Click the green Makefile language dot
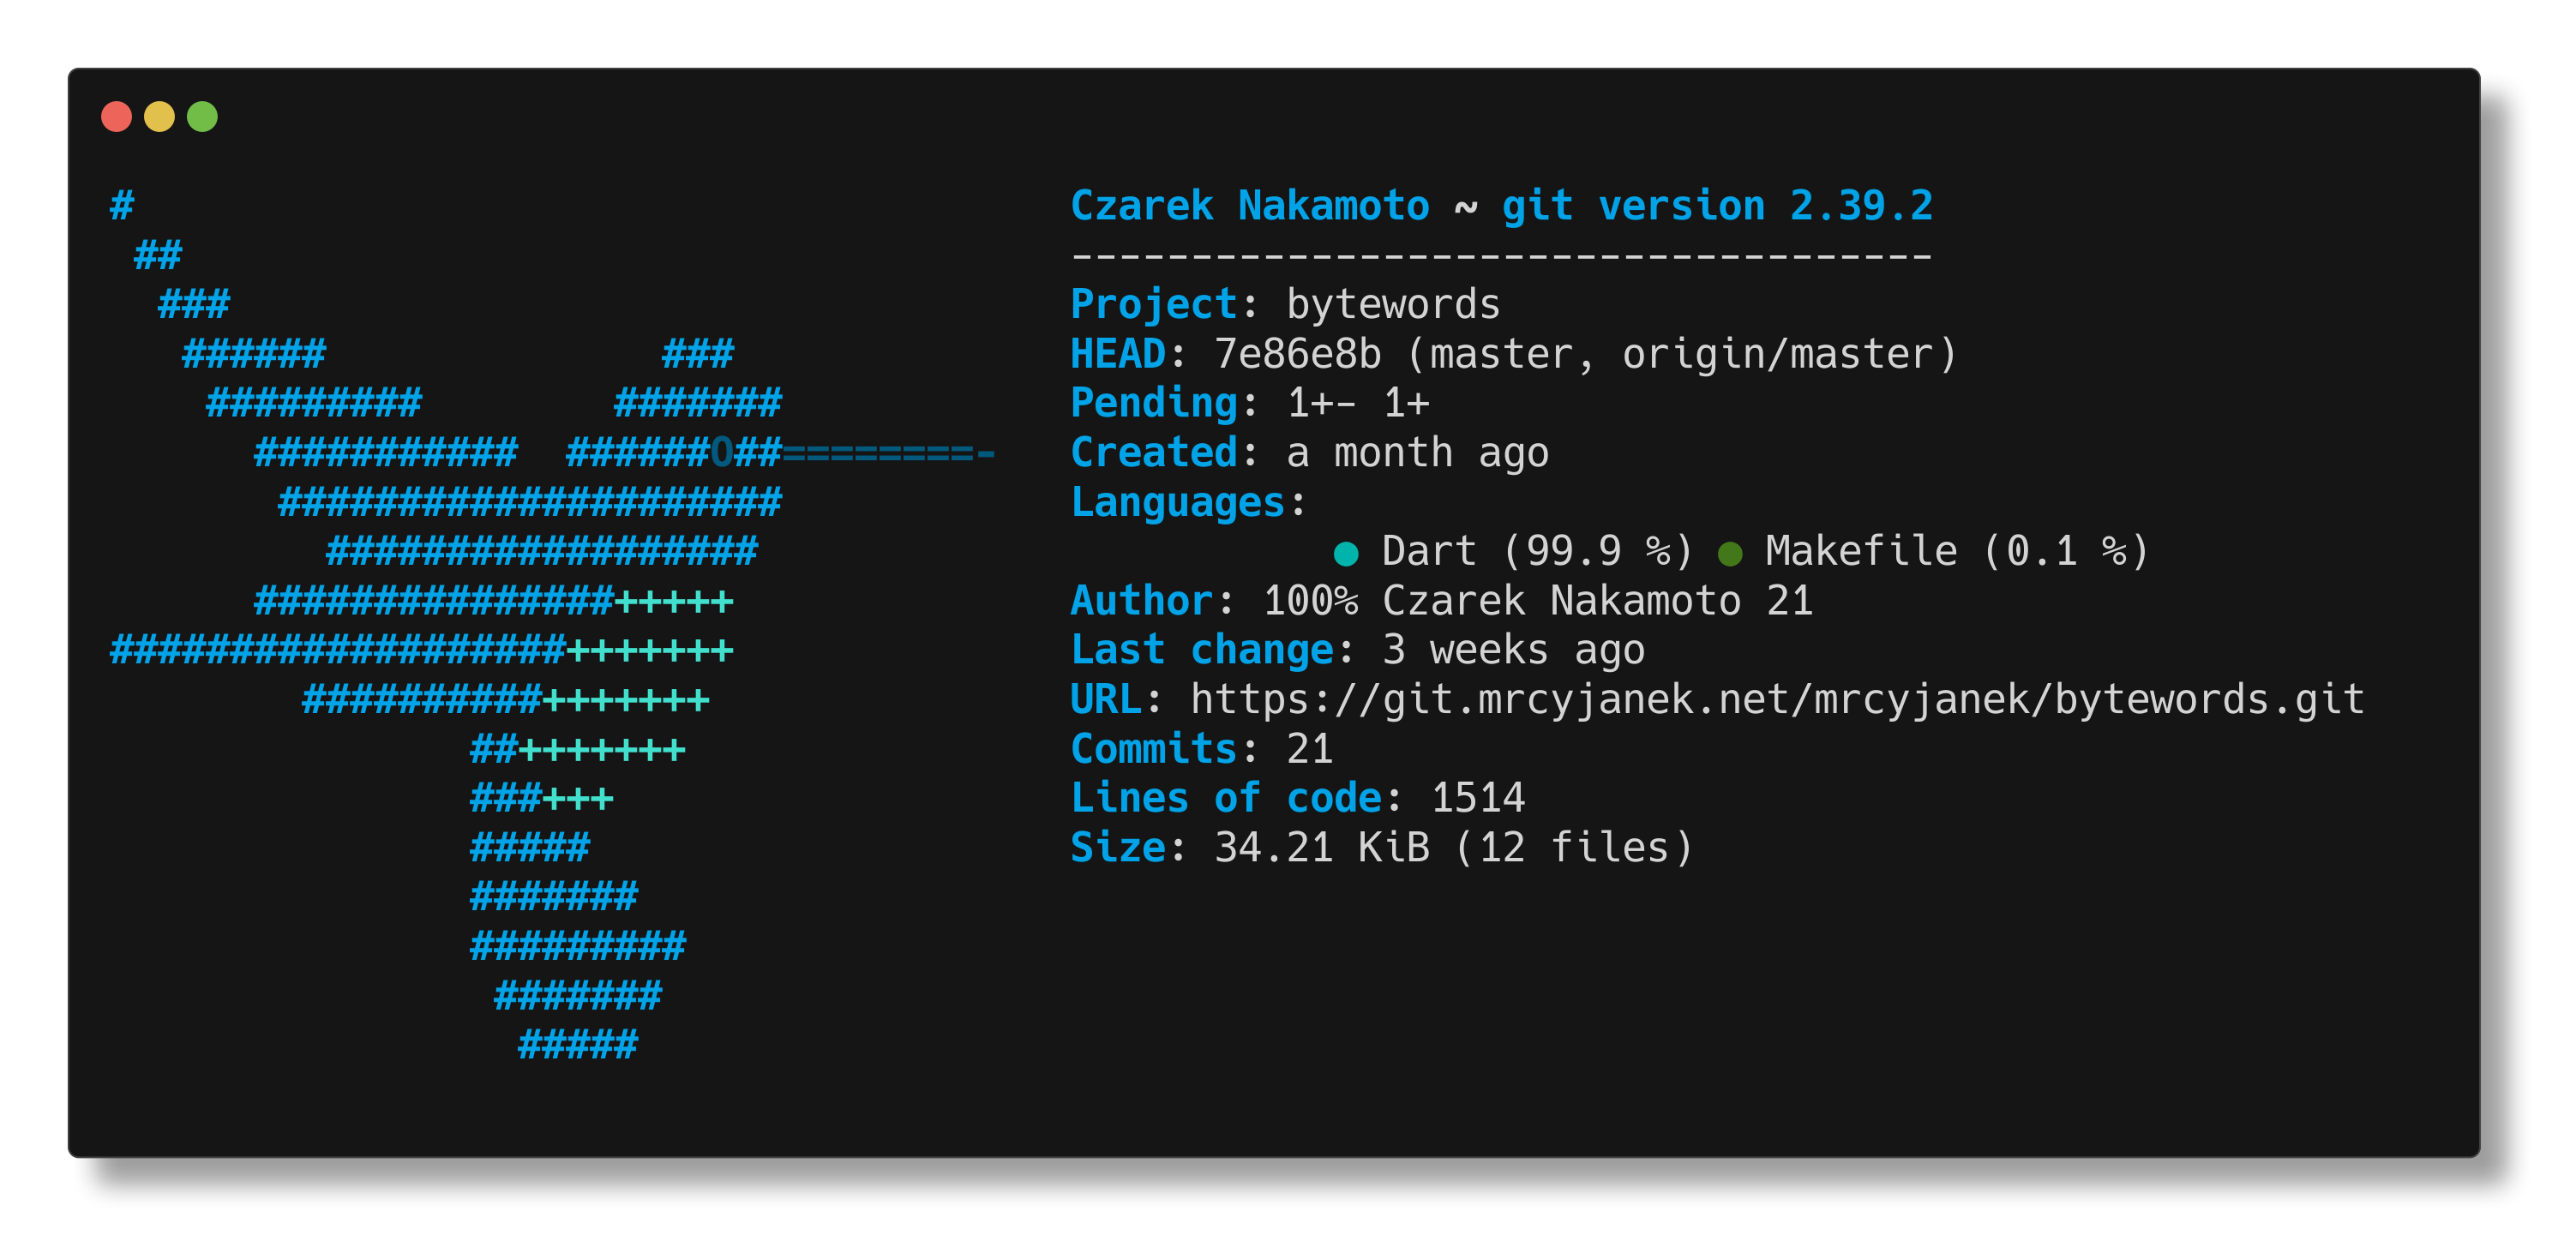Viewport: 2576px width, 1253px height. coord(1730,553)
